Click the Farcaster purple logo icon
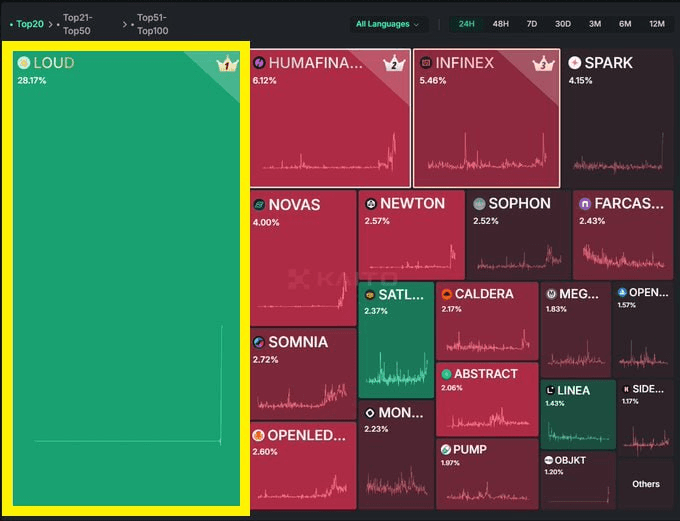680x521 pixels. tap(585, 203)
